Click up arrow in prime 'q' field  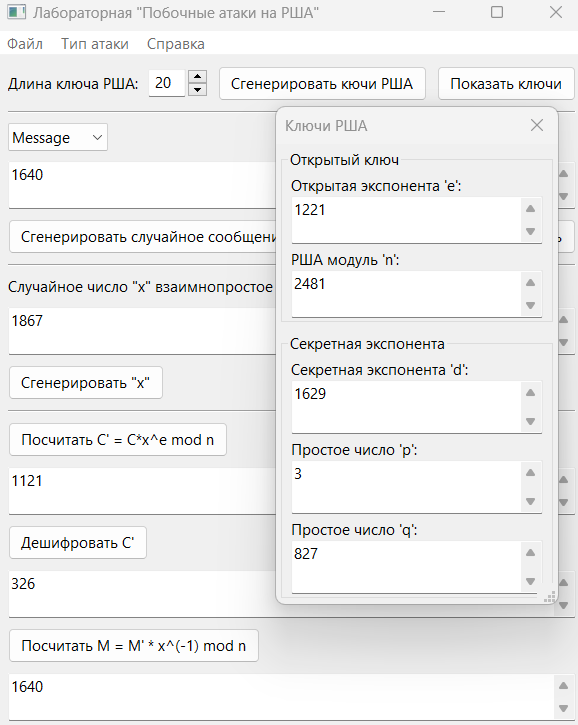pos(530,553)
